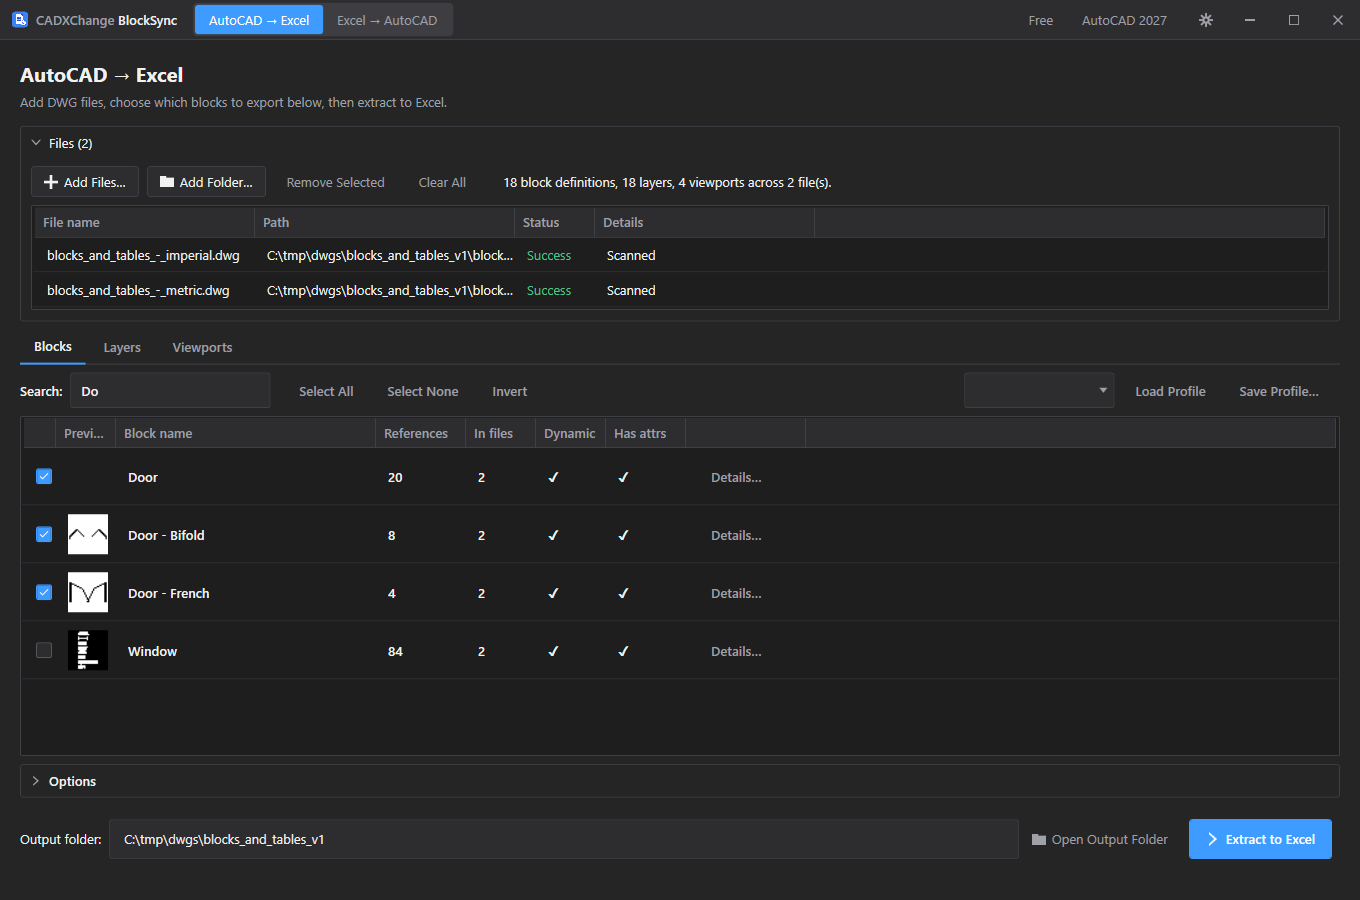Click the Add Files... button
This screenshot has width=1360, height=900.
pos(85,182)
